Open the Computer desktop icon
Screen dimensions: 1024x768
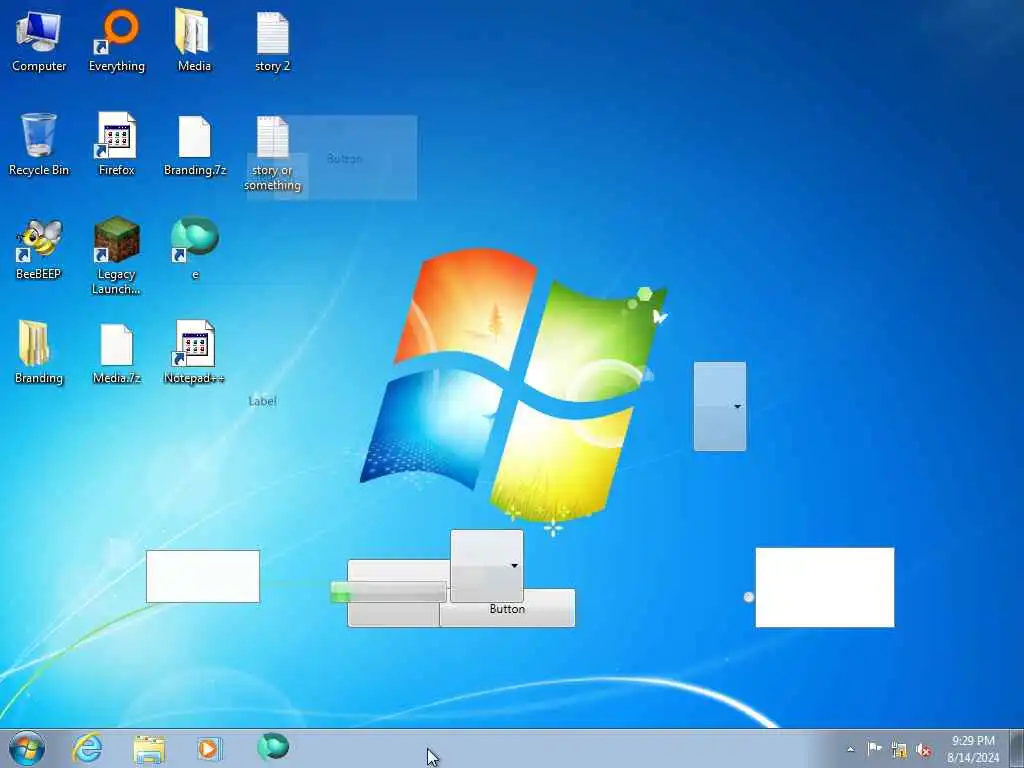39,41
